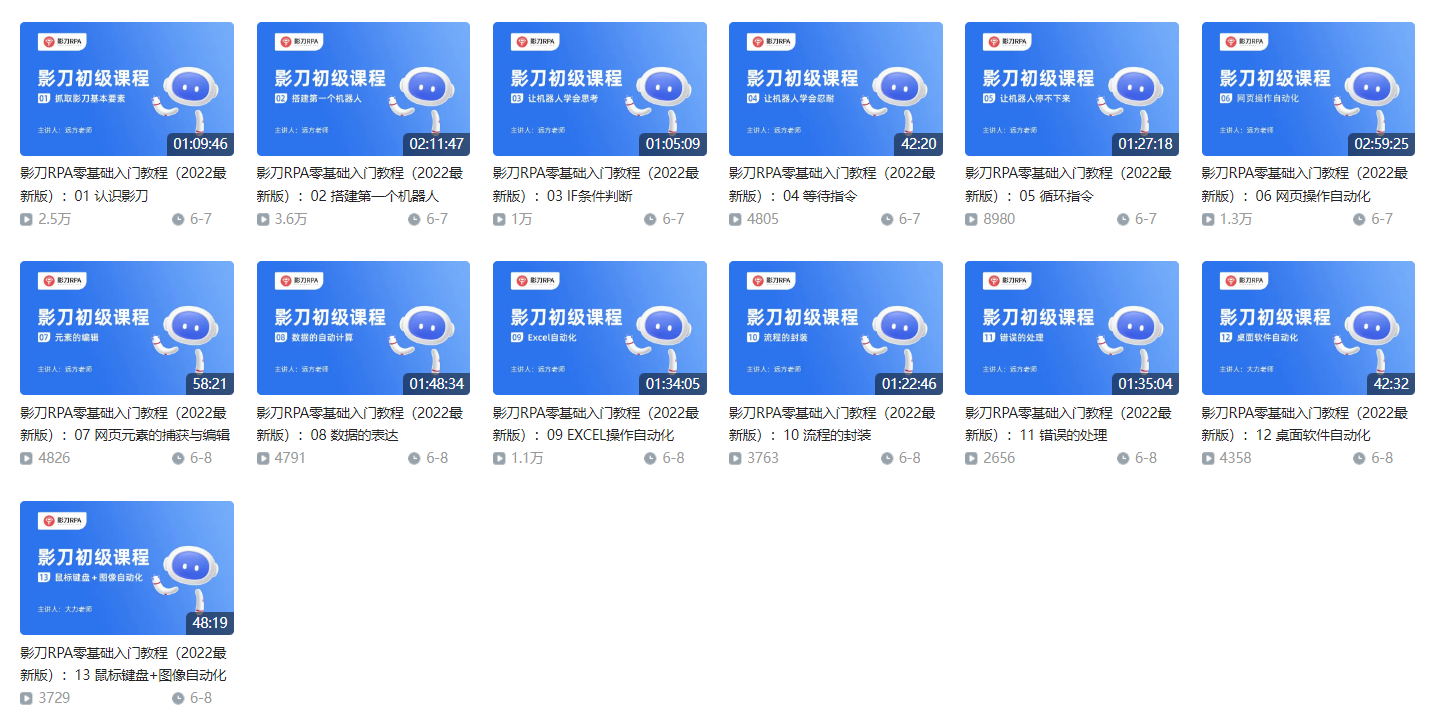Open the 11 错误的处理 video thumbnail
1439x725 pixels.
click(x=1072, y=328)
